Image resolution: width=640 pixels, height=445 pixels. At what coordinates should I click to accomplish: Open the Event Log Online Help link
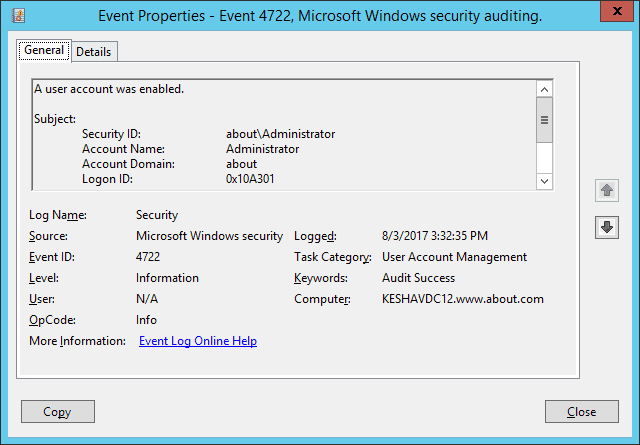[x=198, y=341]
